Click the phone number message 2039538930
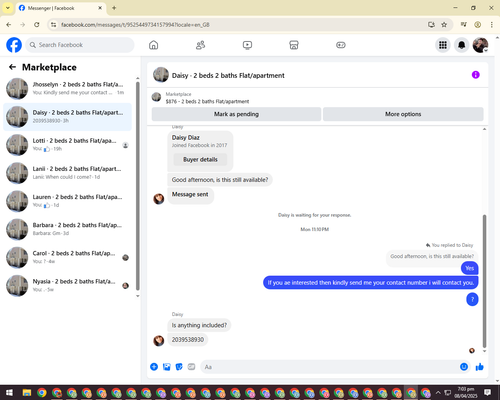Image resolution: width=500 pixels, height=400 pixels. click(x=188, y=340)
